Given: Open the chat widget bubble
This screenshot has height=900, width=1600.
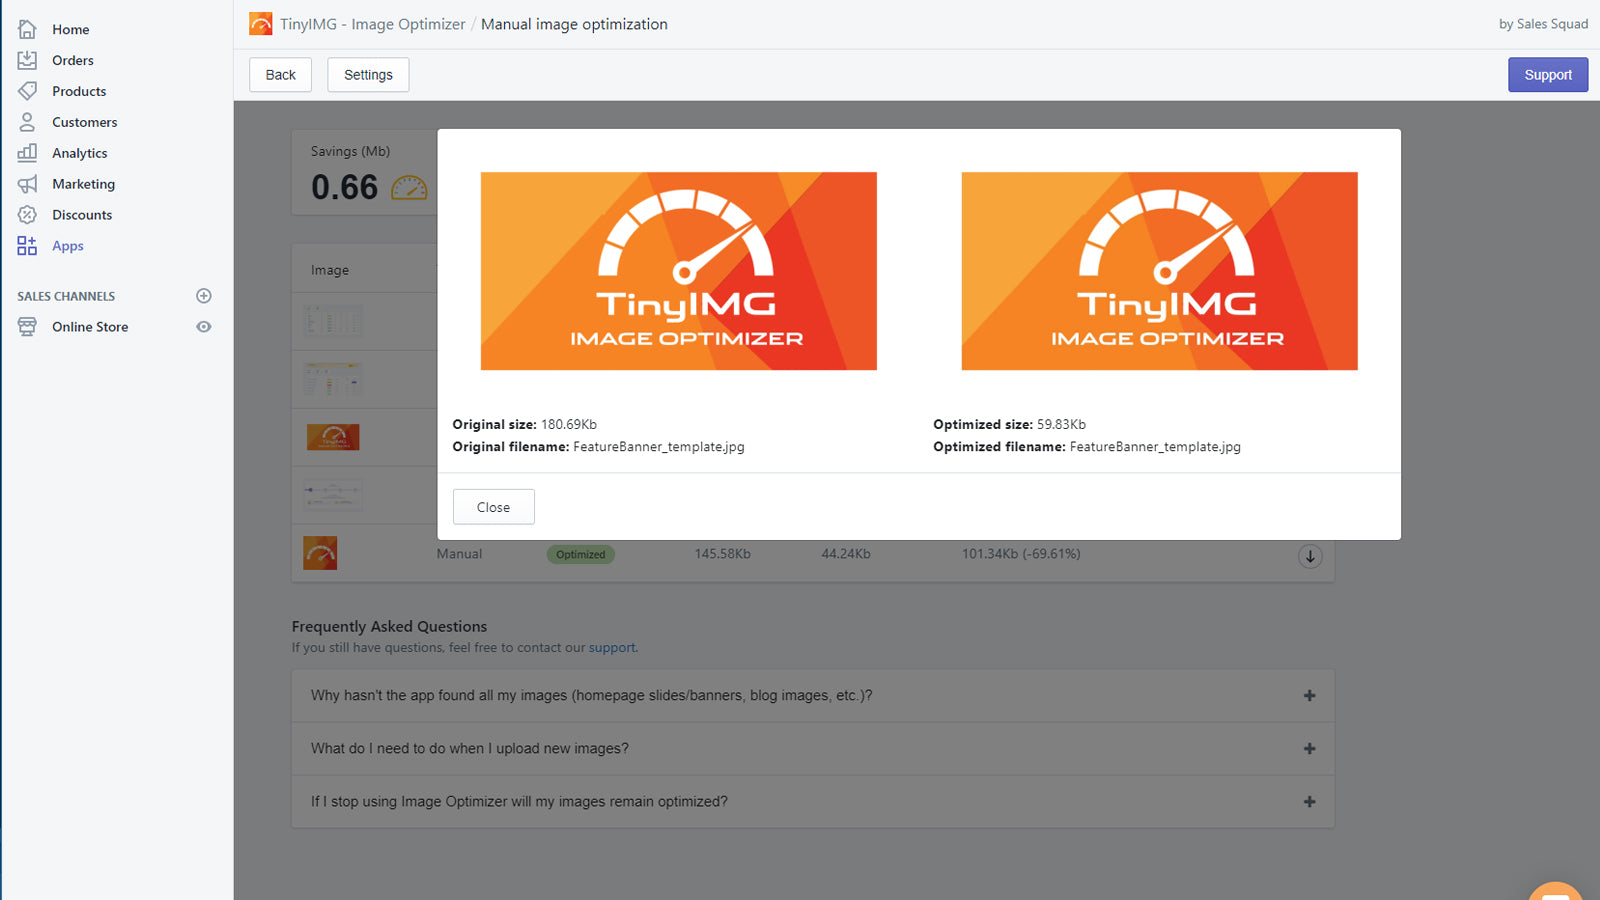Looking at the screenshot, I should pos(1556,891).
